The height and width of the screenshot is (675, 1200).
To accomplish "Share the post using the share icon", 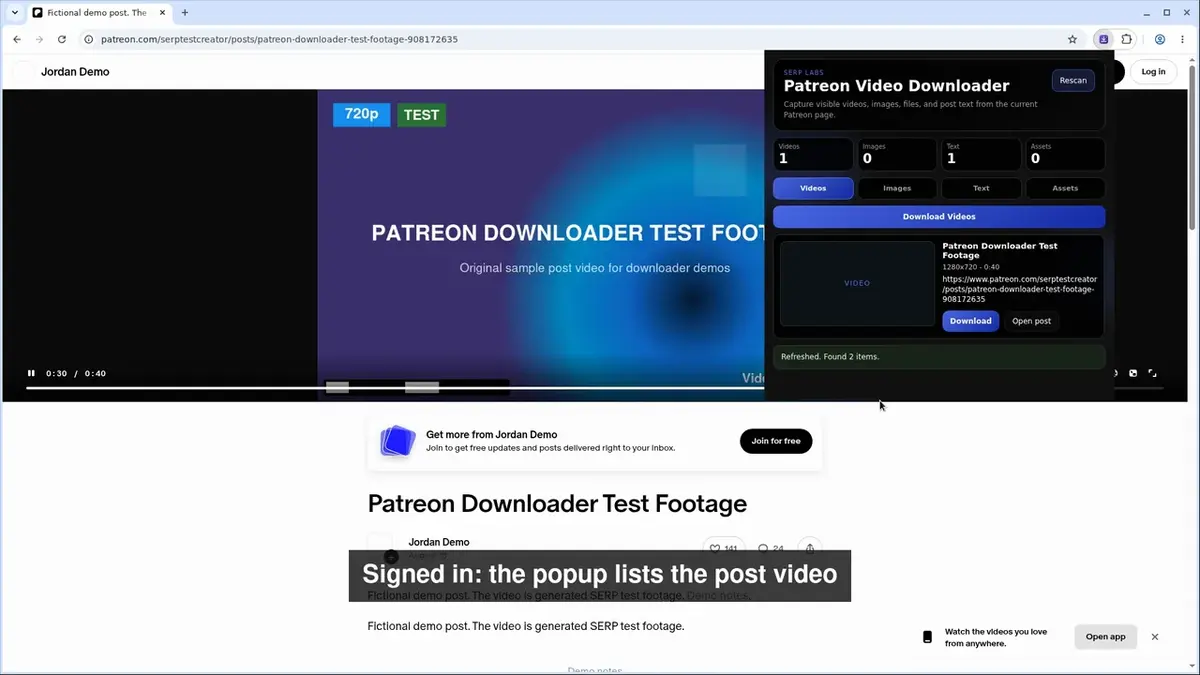I will click(x=809, y=547).
